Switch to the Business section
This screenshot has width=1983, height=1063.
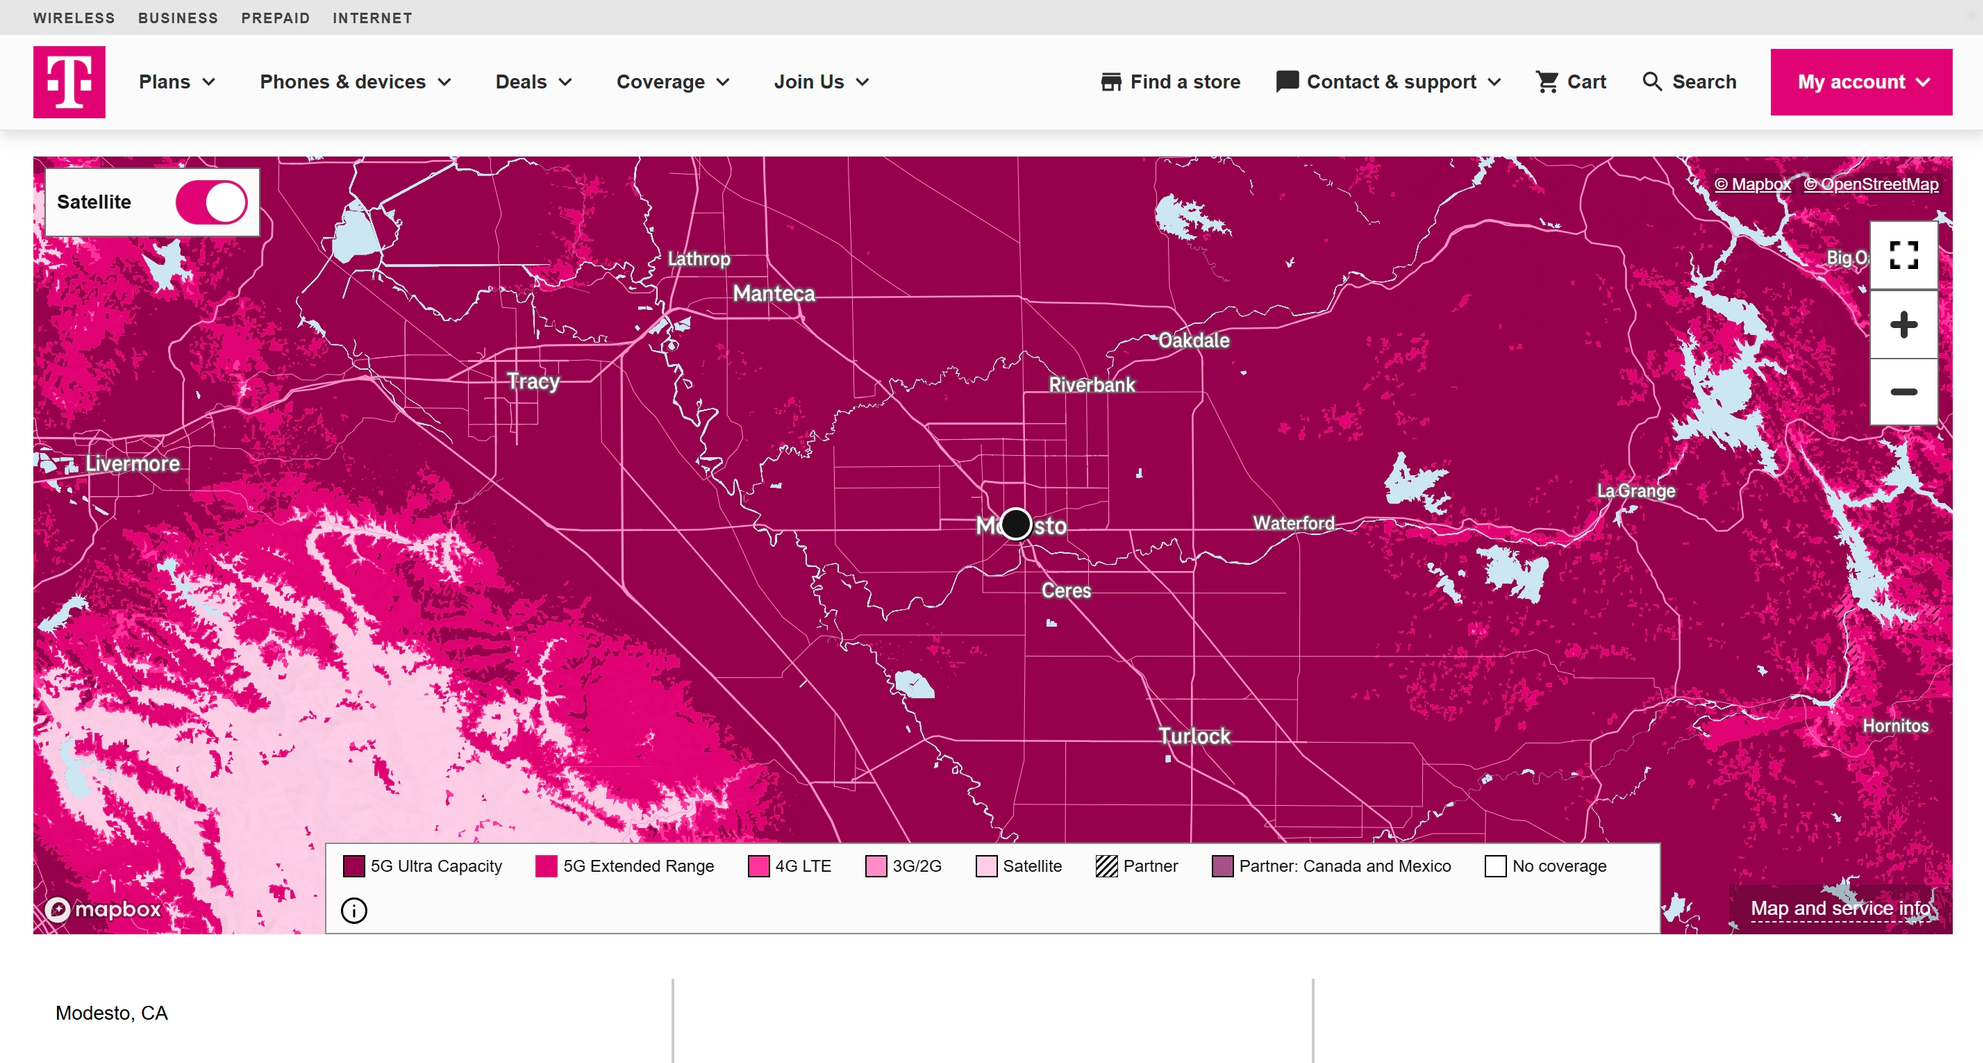tap(178, 18)
